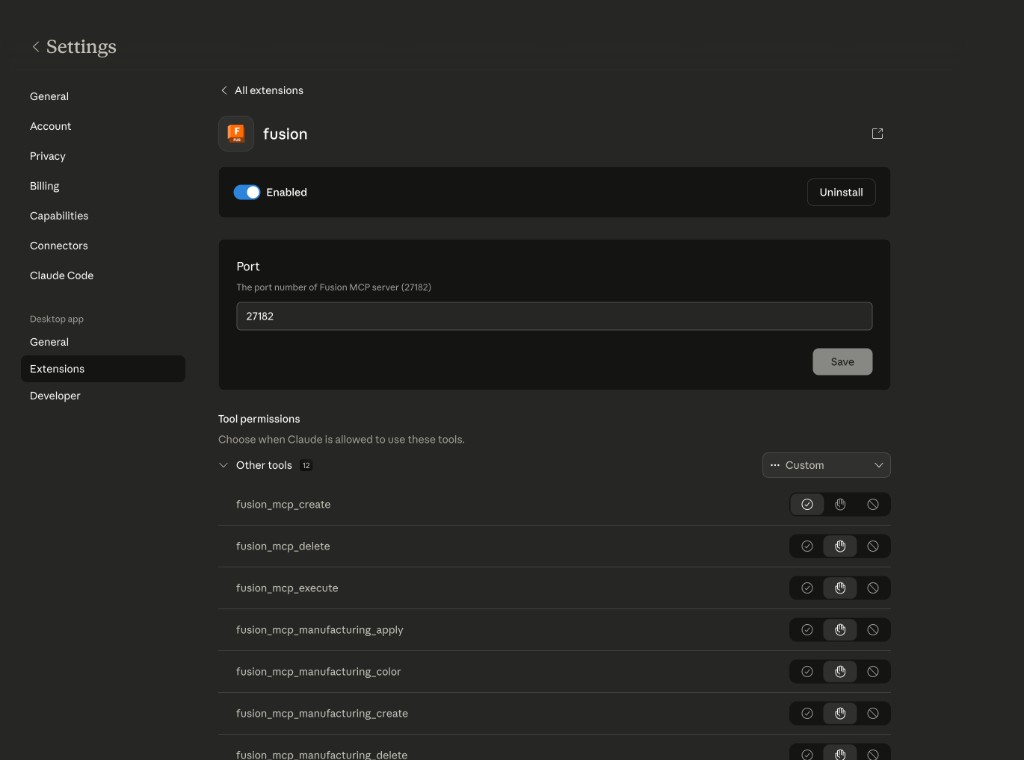Set fusion_mcp_execute to always allow

pyautogui.click(x=807, y=588)
